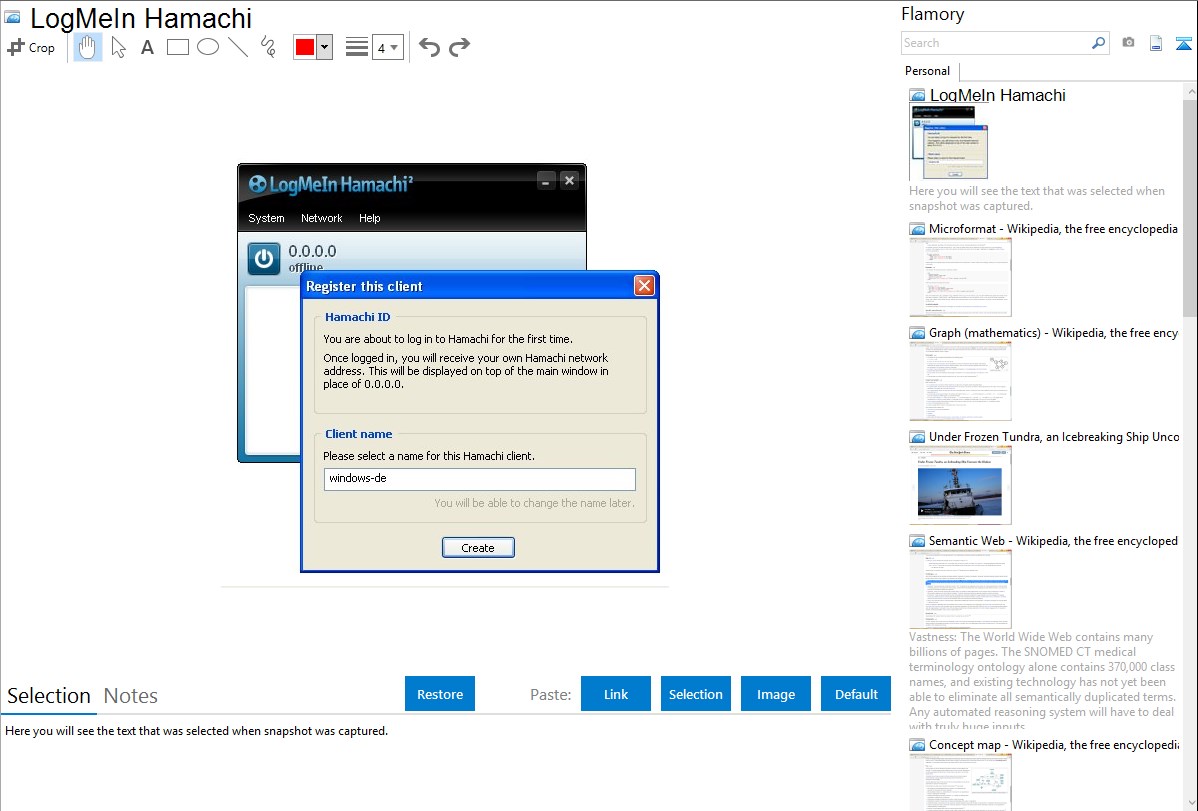Click the Paste Default button

point(856,694)
